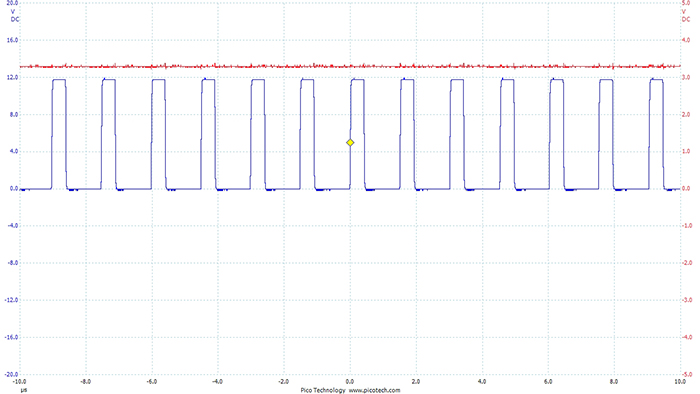This screenshot has height=394, width=700.
Task: Click the time axis "-8.0" label
Action: click(86, 382)
